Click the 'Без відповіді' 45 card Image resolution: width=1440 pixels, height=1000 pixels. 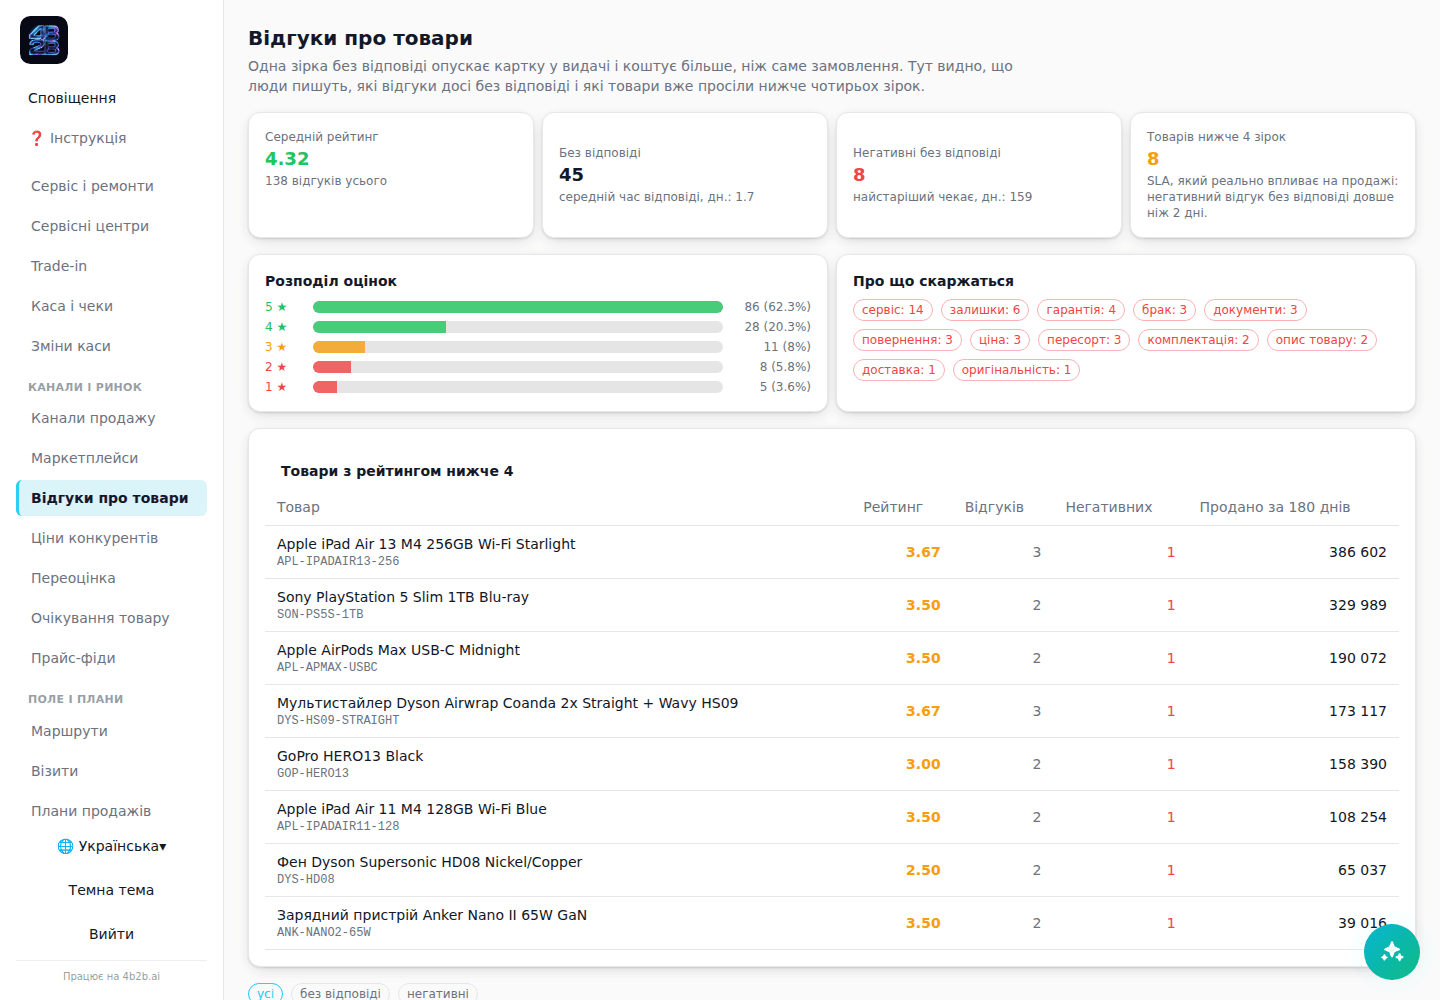(x=685, y=175)
